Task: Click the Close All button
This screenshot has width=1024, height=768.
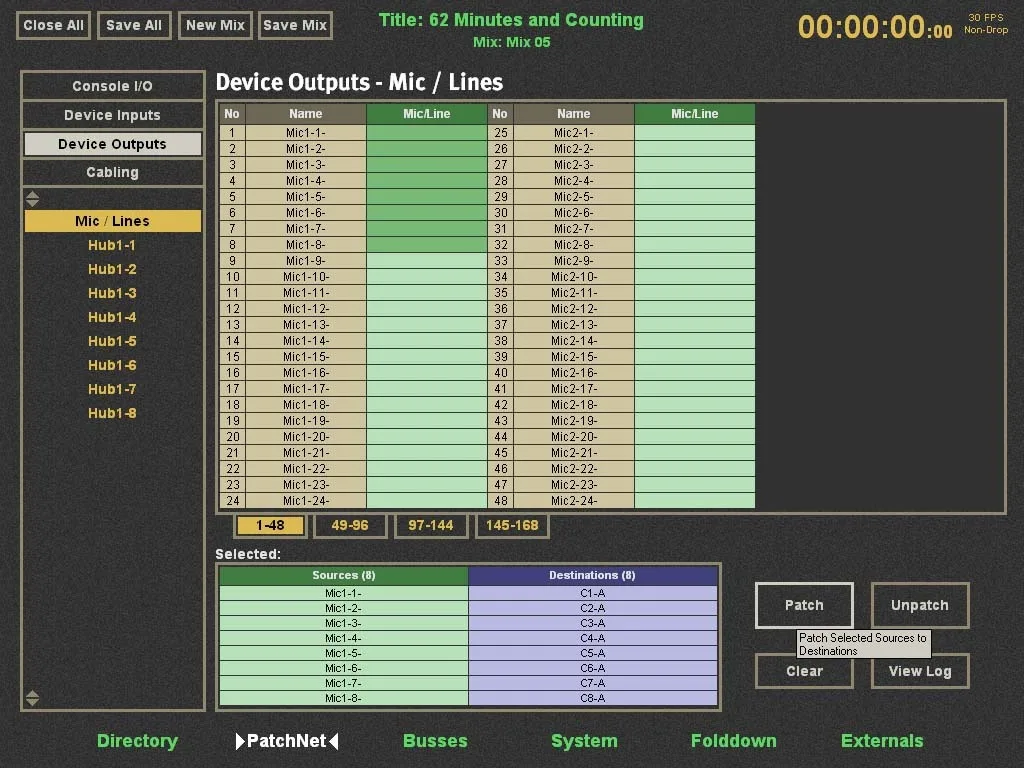Action: tap(54, 25)
